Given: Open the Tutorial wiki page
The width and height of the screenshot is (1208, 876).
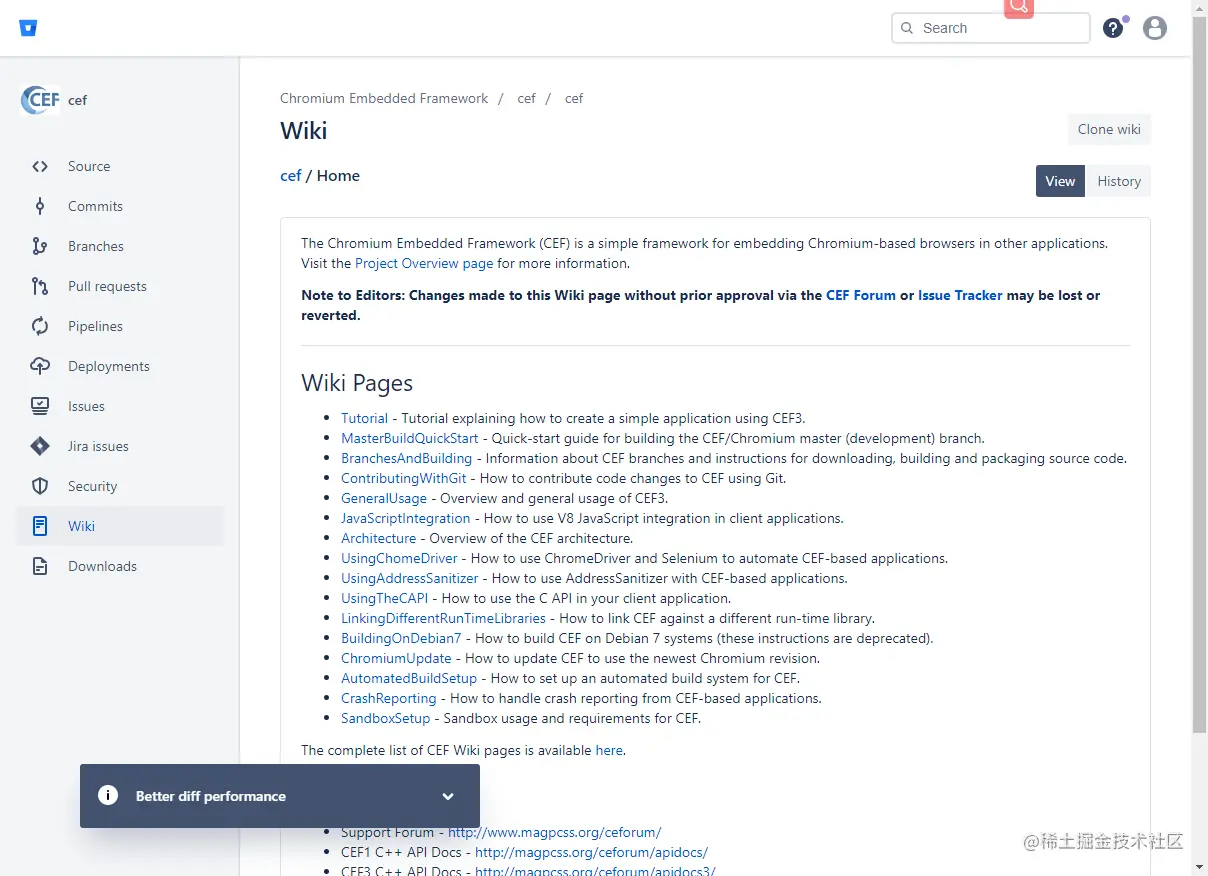Looking at the screenshot, I should pos(364,419).
